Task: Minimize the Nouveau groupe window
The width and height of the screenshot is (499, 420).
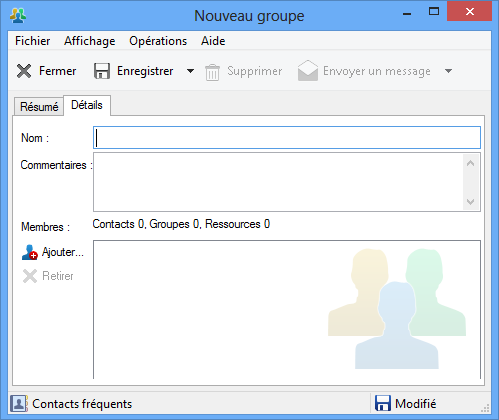Action: point(407,13)
